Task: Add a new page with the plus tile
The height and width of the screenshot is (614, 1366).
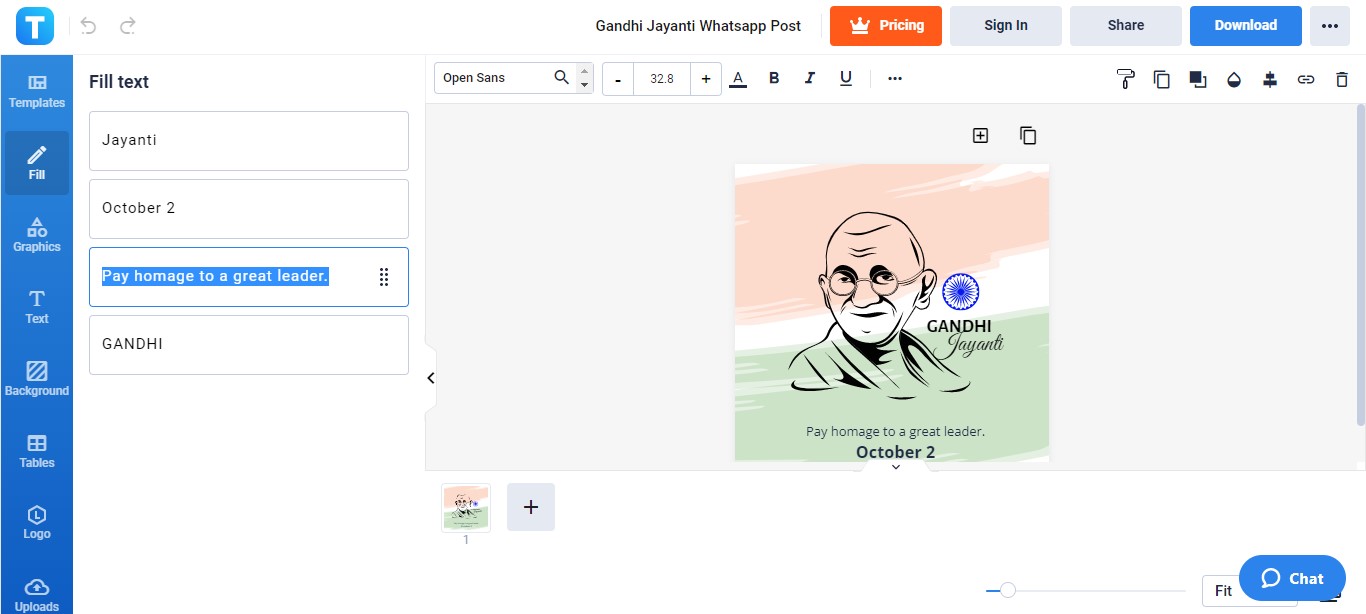Action: click(x=531, y=507)
